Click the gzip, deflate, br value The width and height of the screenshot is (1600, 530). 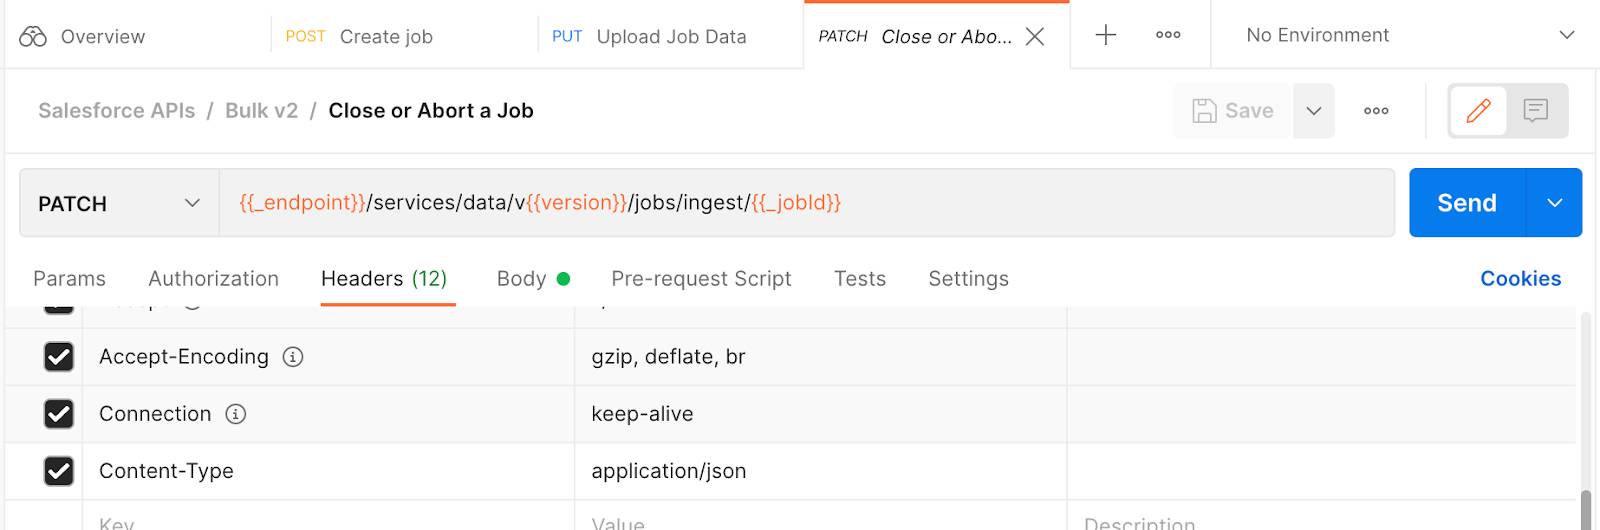pyautogui.click(x=668, y=357)
